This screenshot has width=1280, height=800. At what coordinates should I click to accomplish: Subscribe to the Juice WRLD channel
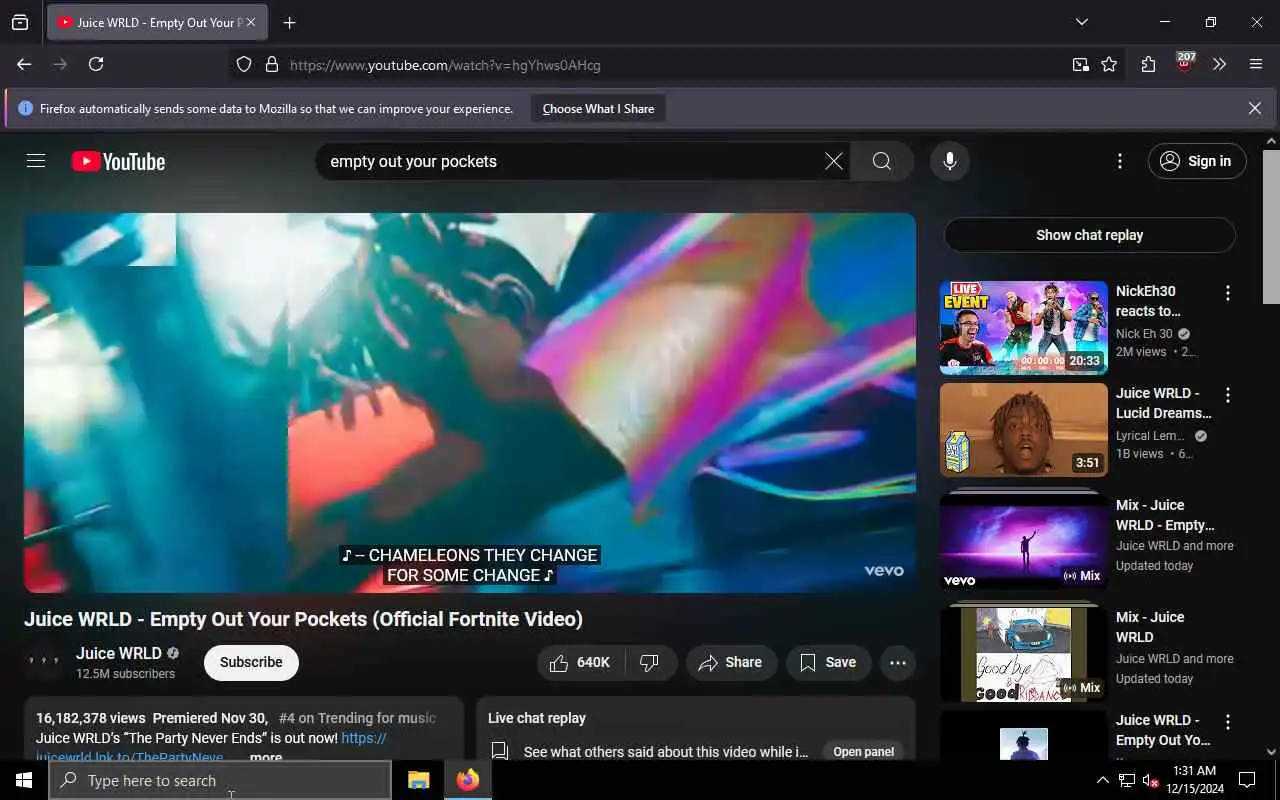pyautogui.click(x=251, y=662)
